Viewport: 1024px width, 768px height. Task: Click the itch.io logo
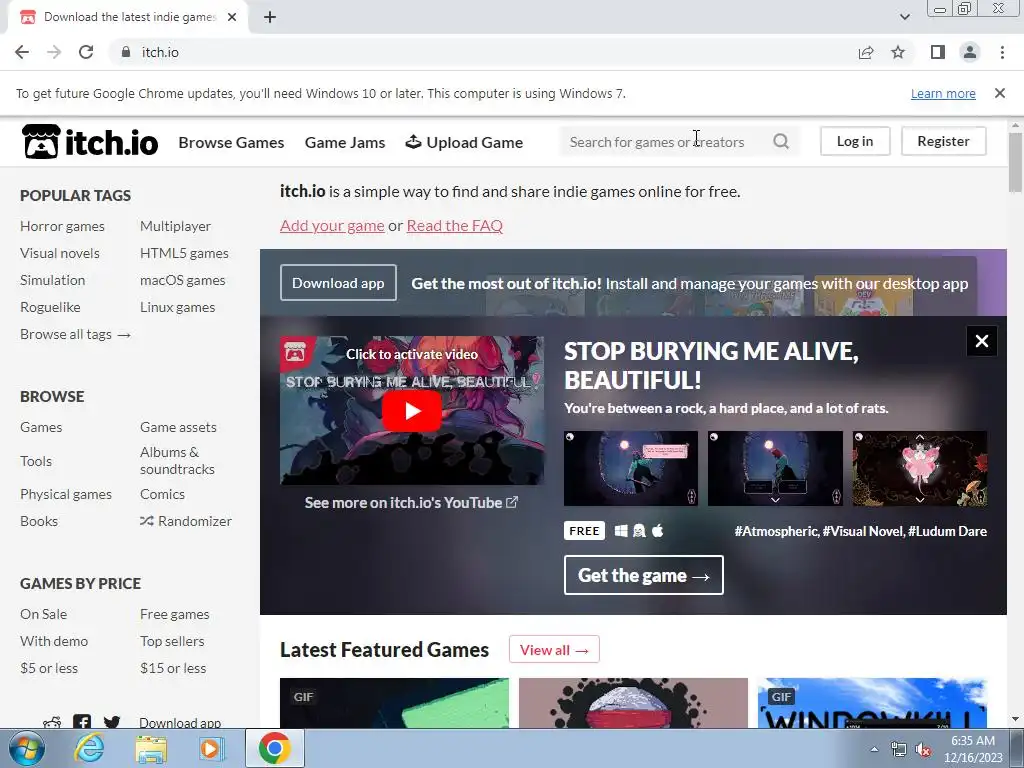coord(90,142)
